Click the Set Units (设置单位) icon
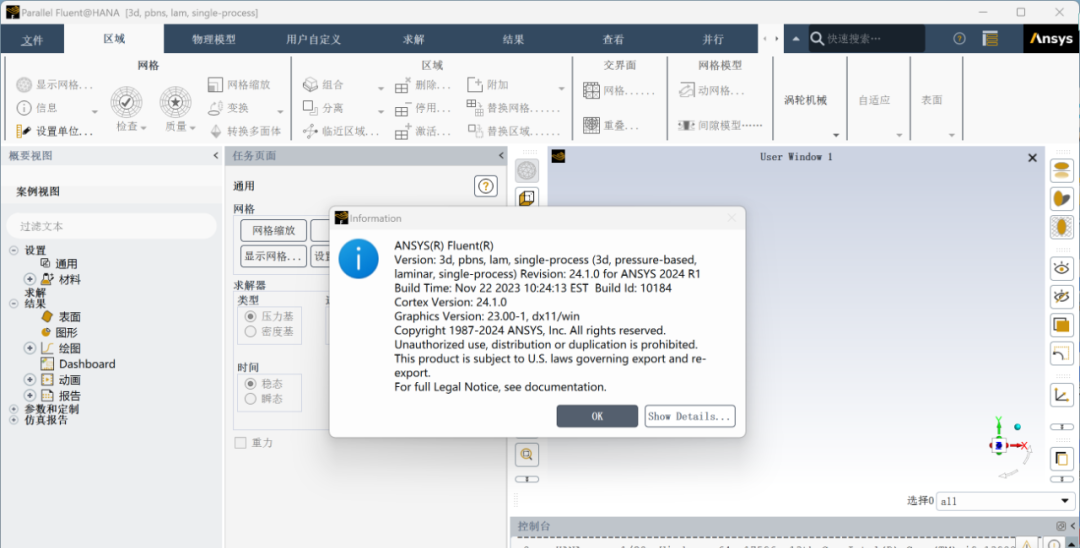Screen dimensions: 1080x548 point(23,131)
